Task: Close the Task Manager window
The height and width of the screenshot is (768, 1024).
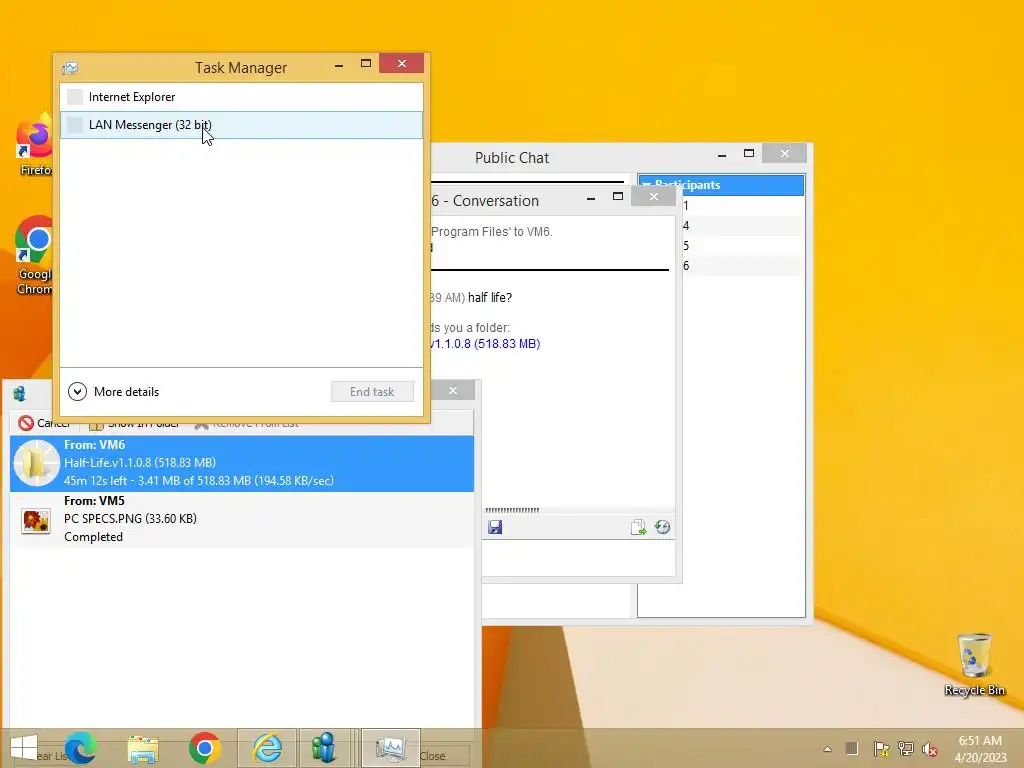Action: (402, 63)
